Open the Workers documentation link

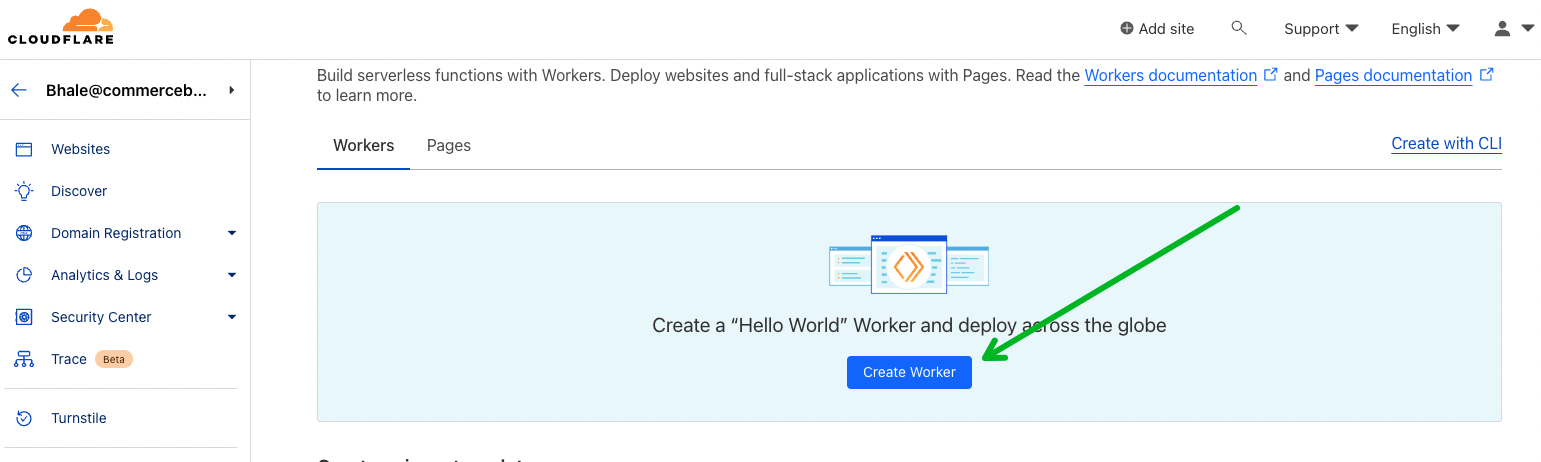tap(1171, 75)
